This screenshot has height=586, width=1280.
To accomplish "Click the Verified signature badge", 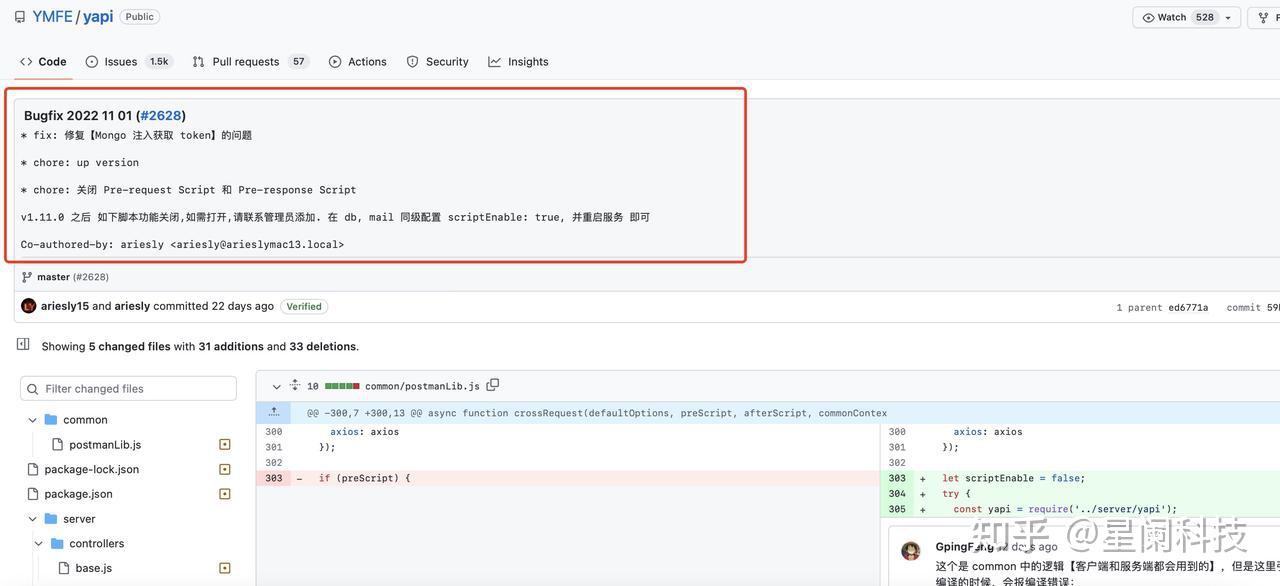I will (x=304, y=307).
